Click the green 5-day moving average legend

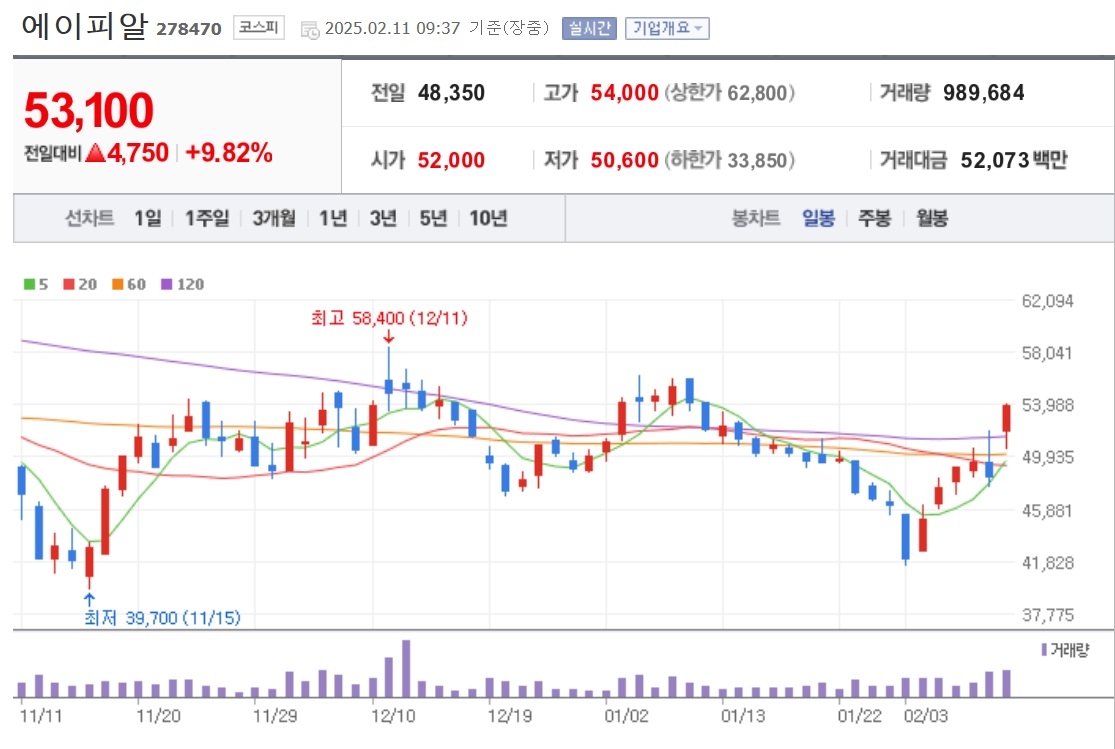coord(36,285)
